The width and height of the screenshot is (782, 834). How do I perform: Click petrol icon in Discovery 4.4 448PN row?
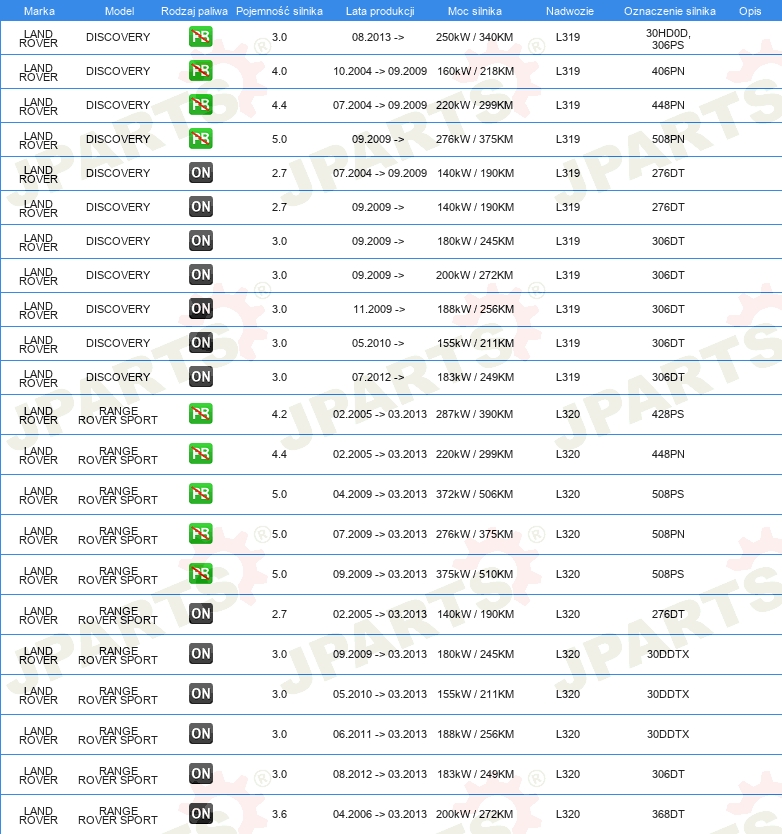[201, 105]
